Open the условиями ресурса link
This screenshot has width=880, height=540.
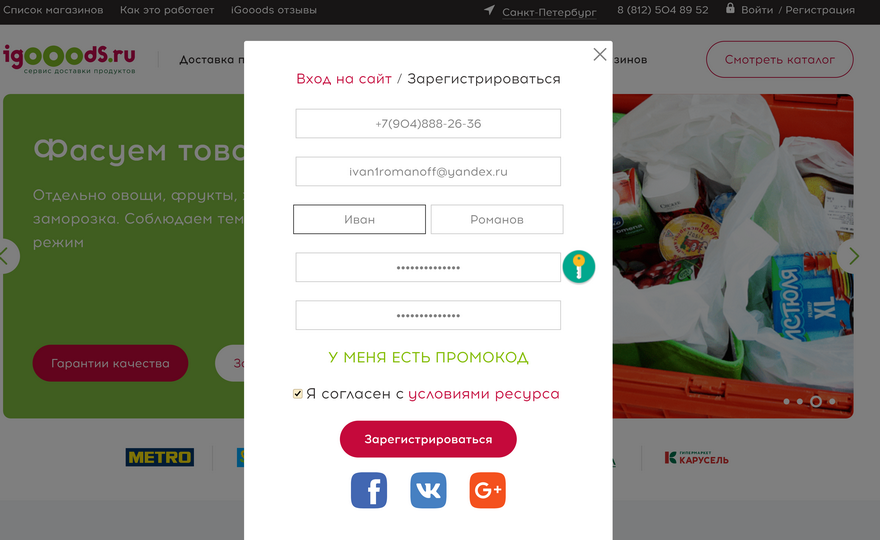[484, 394]
